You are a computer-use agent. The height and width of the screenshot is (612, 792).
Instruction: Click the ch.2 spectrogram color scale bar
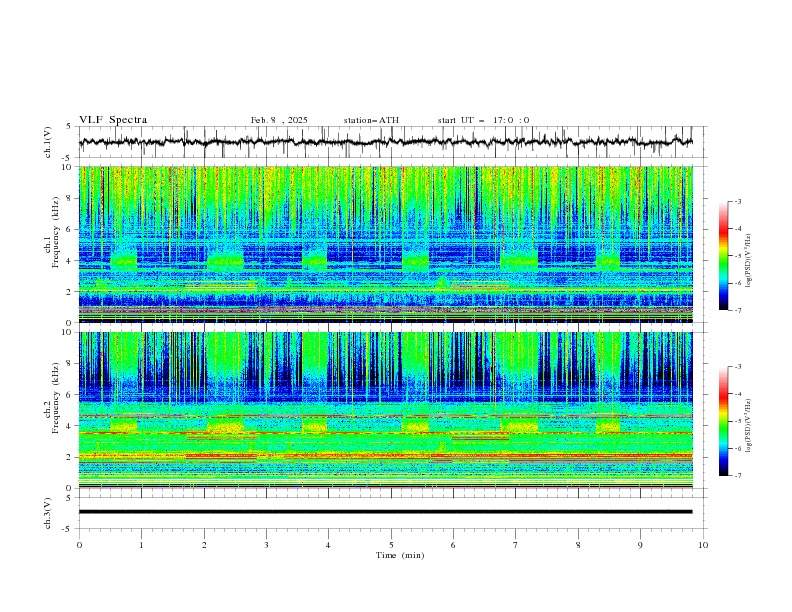point(723,421)
